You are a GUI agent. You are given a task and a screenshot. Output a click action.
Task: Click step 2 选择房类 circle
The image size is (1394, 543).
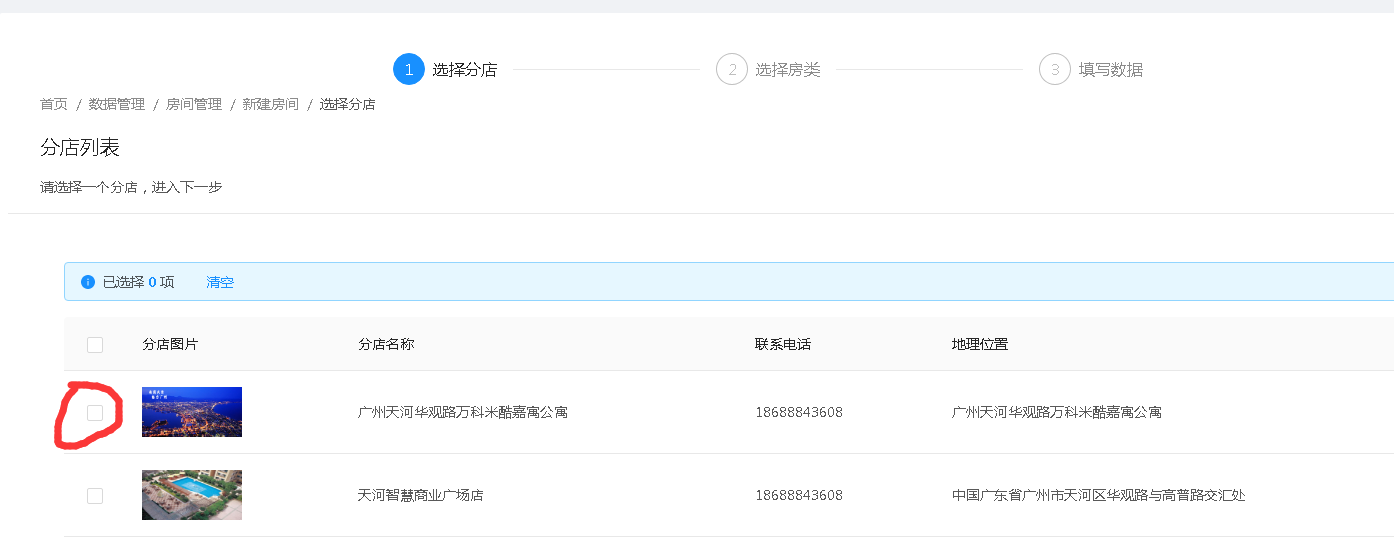click(x=732, y=69)
